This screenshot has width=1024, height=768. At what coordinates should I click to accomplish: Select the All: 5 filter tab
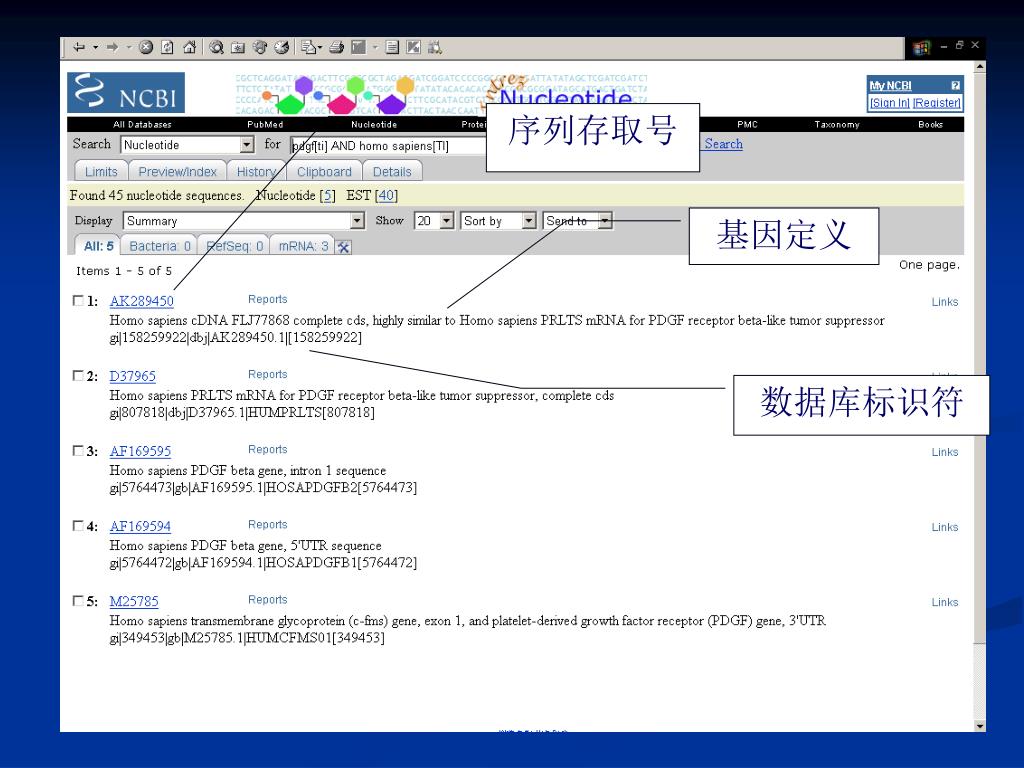click(x=99, y=246)
